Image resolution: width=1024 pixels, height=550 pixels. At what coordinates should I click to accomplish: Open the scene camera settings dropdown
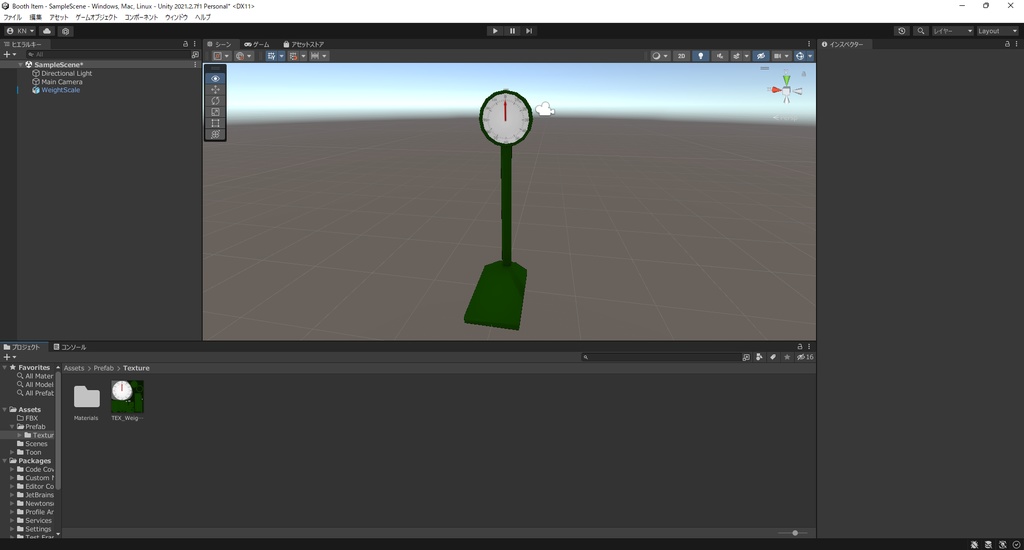click(781, 56)
